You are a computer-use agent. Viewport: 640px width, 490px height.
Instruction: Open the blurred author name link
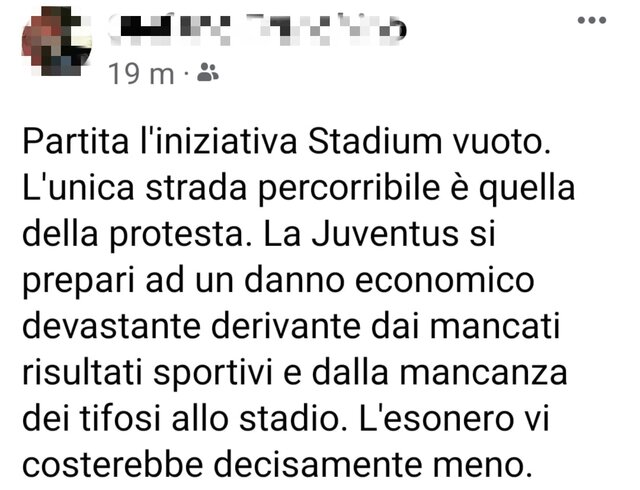pyautogui.click(x=257, y=29)
